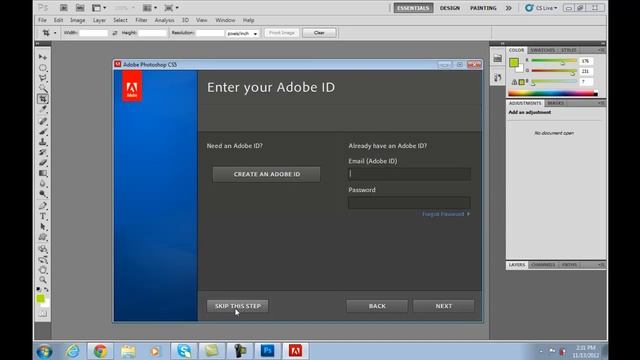The height and width of the screenshot is (360, 640).
Task: Click the Next button in dialog
Action: (444, 306)
